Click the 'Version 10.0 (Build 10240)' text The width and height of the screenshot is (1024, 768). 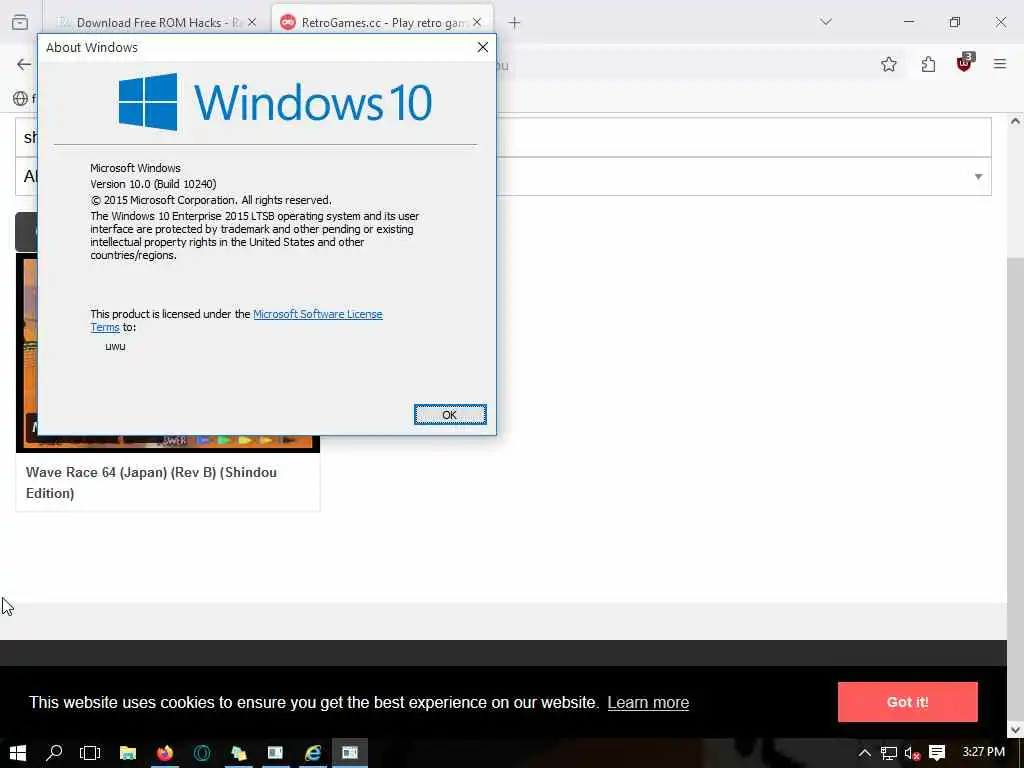153,184
